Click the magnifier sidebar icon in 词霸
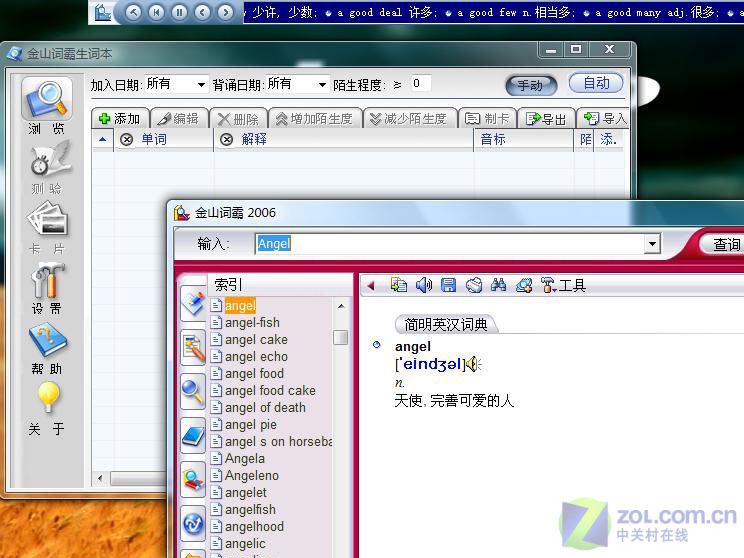 (x=193, y=392)
